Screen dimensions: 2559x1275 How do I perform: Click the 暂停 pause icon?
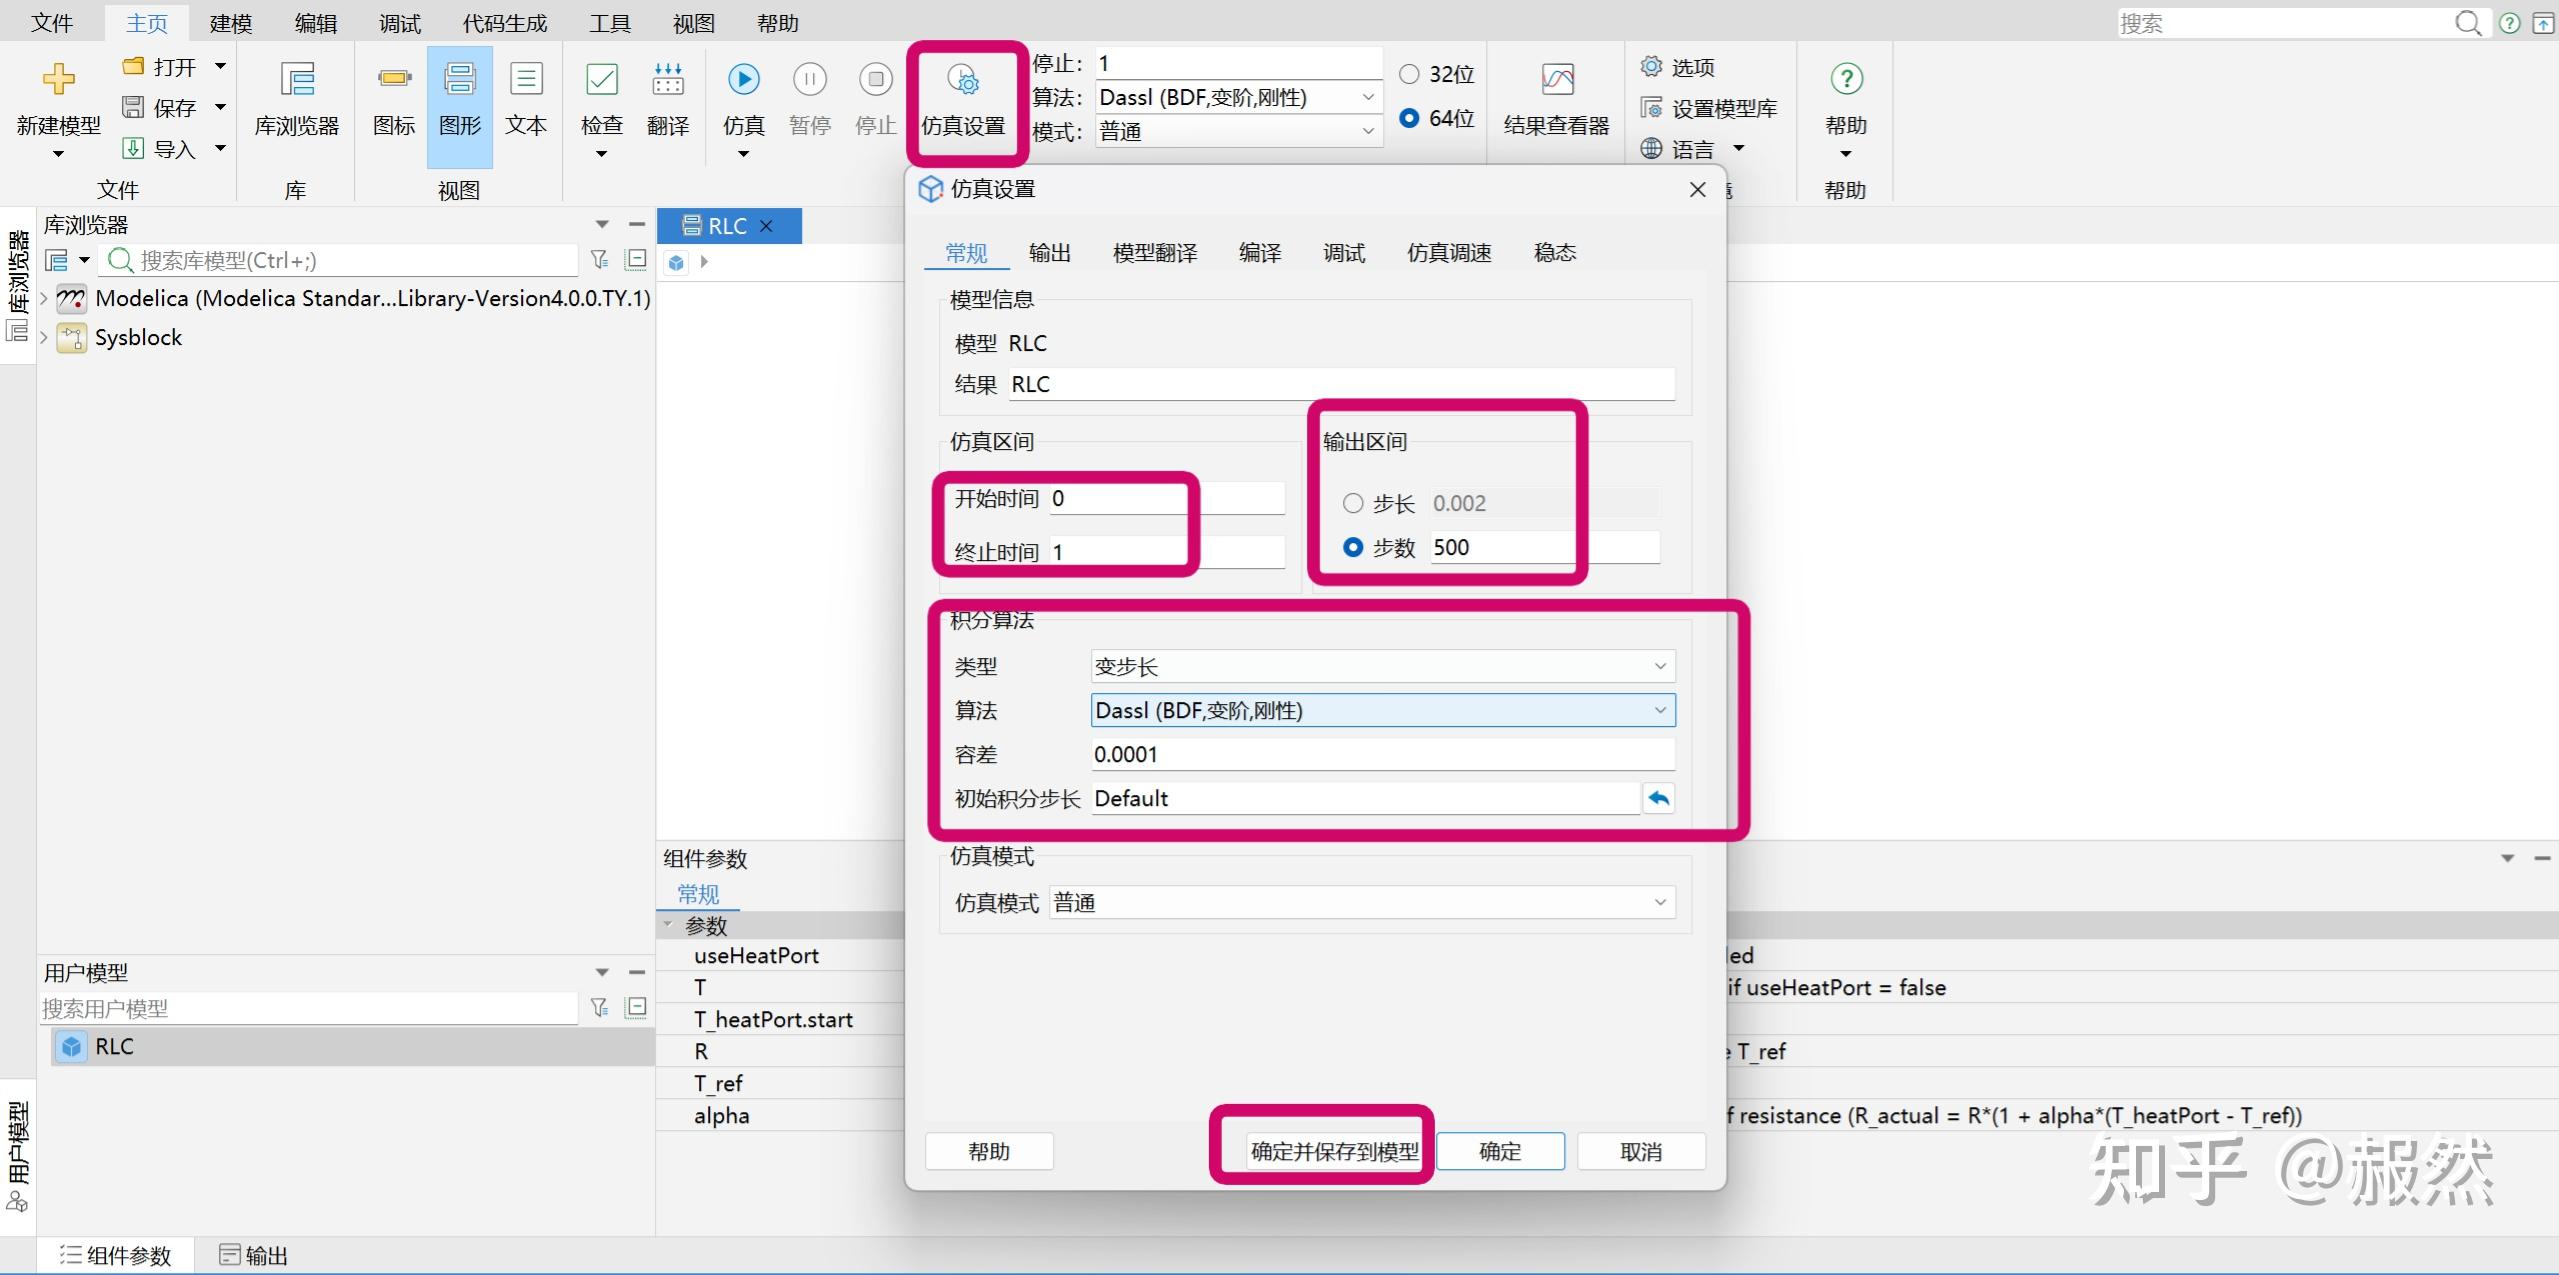coord(809,79)
